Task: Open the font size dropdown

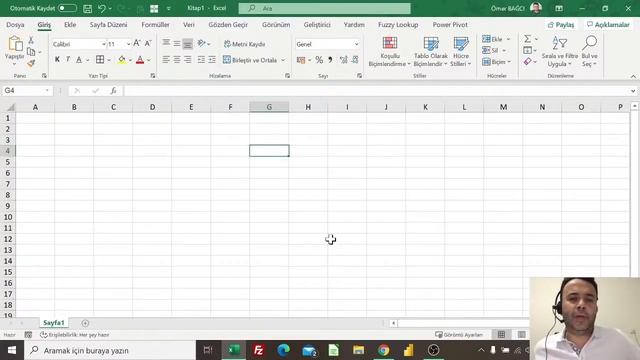Action: click(x=128, y=44)
